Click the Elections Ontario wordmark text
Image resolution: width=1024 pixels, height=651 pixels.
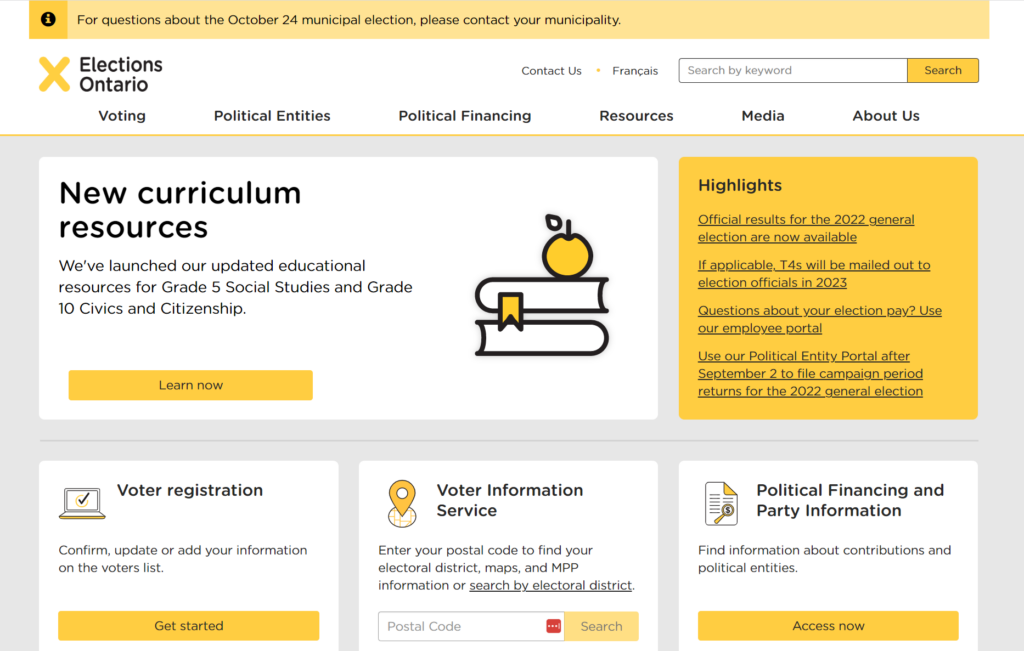pos(121,74)
